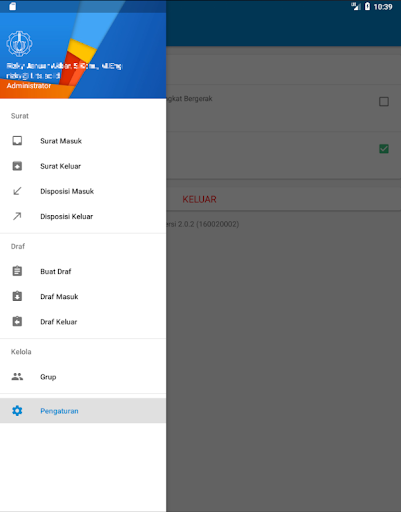Click the Grup people icon
Viewport: 401px width, 512px height.
pos(17,377)
